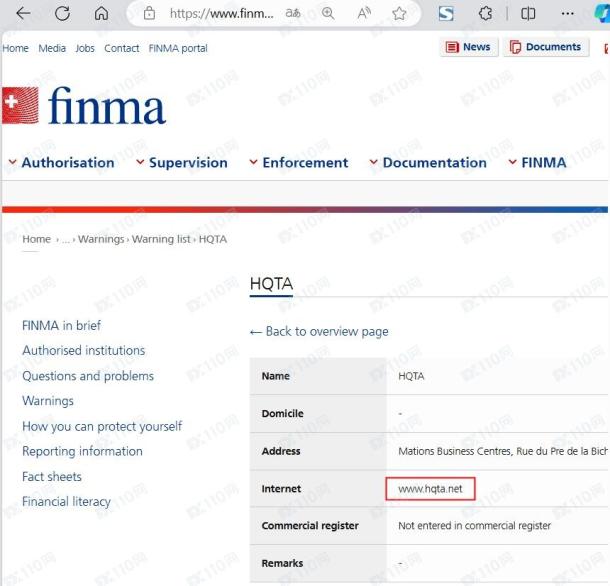Open the Documents button

546,47
